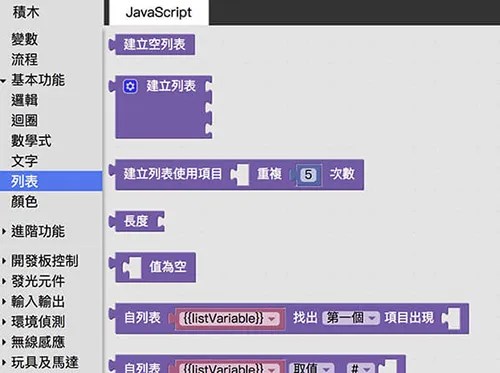500x373 pixels.
Task: Open {{listVariable}} dropdown in 找出 block
Action: tap(230, 318)
